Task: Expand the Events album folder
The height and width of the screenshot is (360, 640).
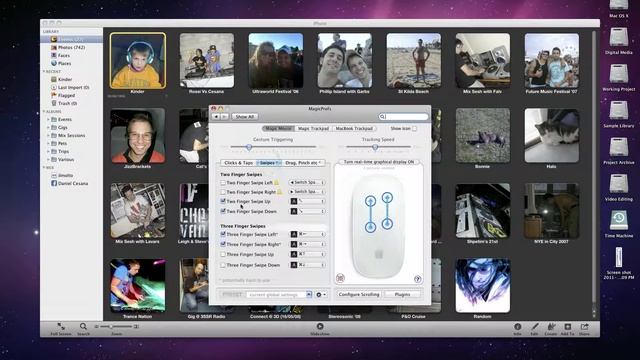Action: tap(48, 120)
